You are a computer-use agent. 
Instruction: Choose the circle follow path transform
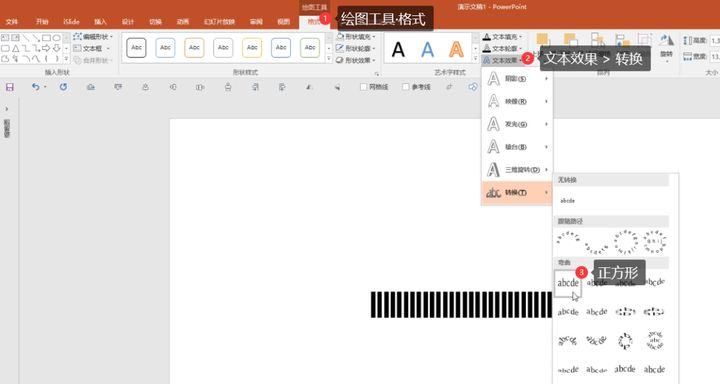(x=625, y=242)
